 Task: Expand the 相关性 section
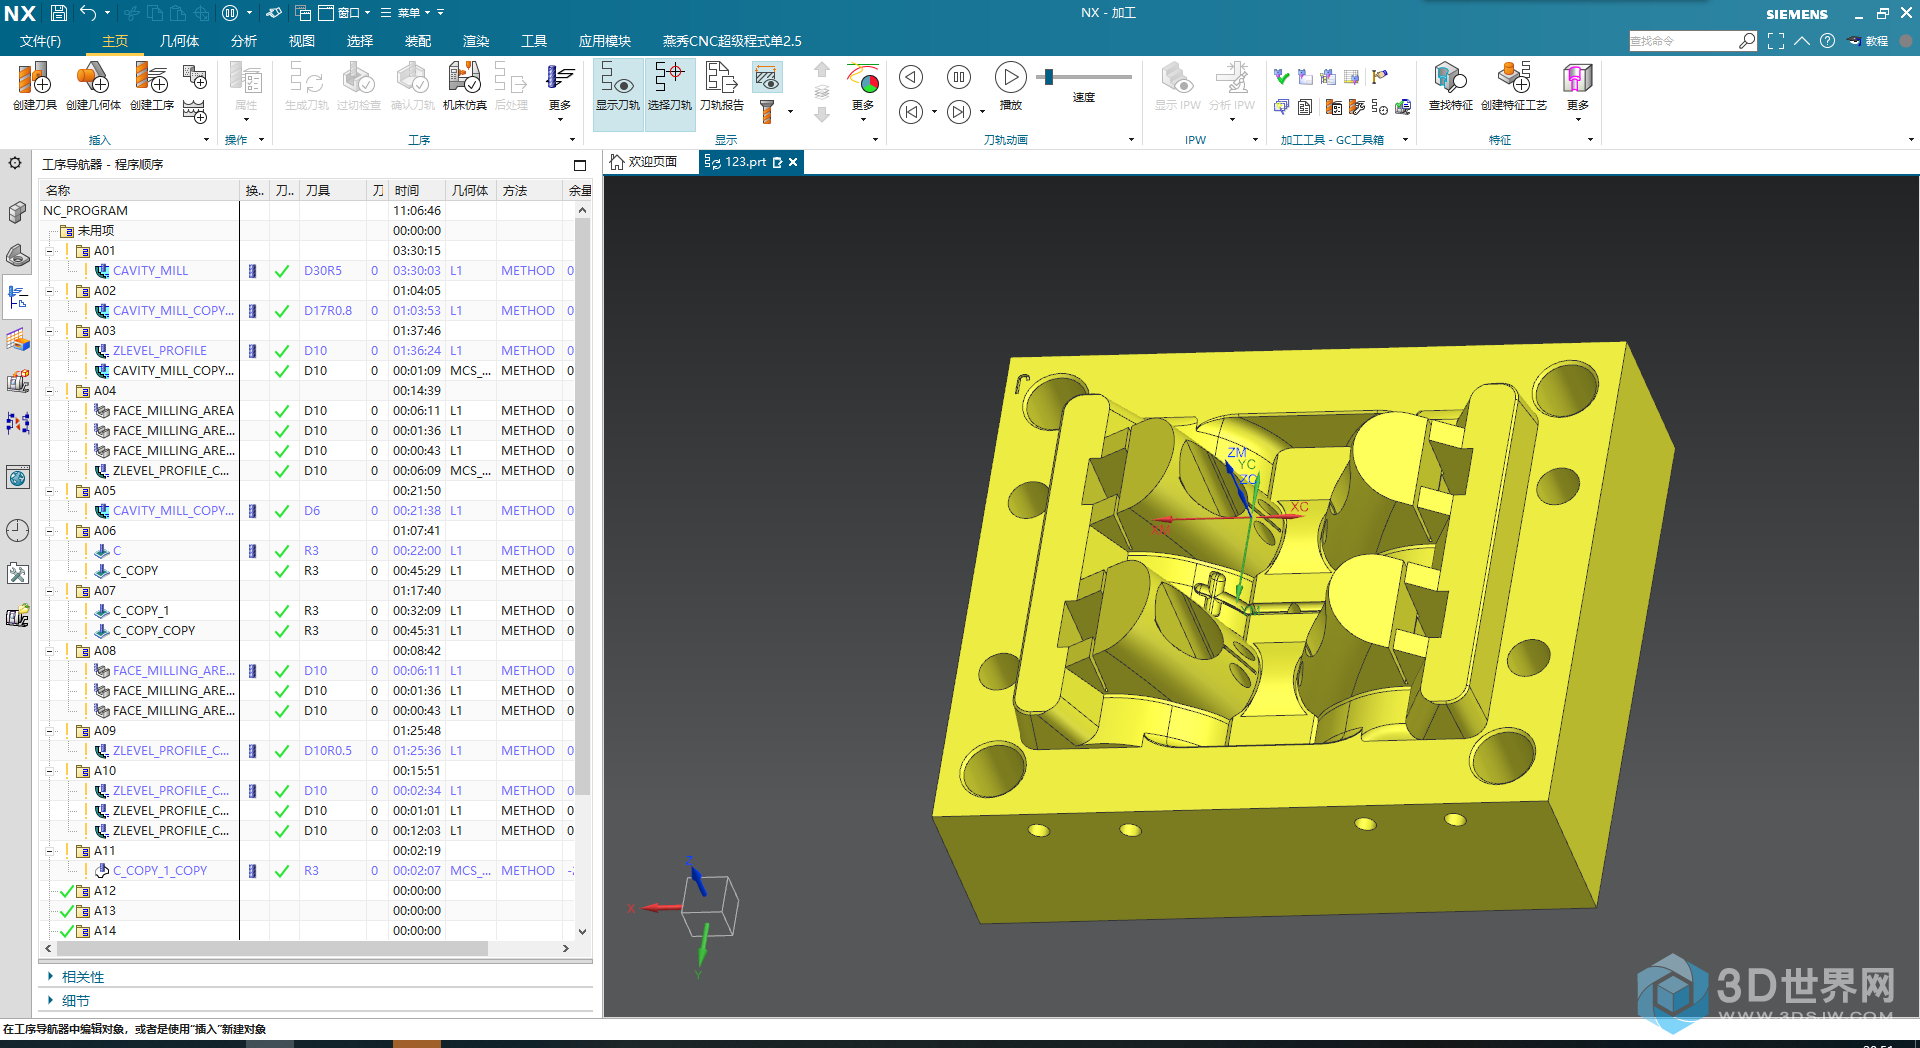(50, 976)
